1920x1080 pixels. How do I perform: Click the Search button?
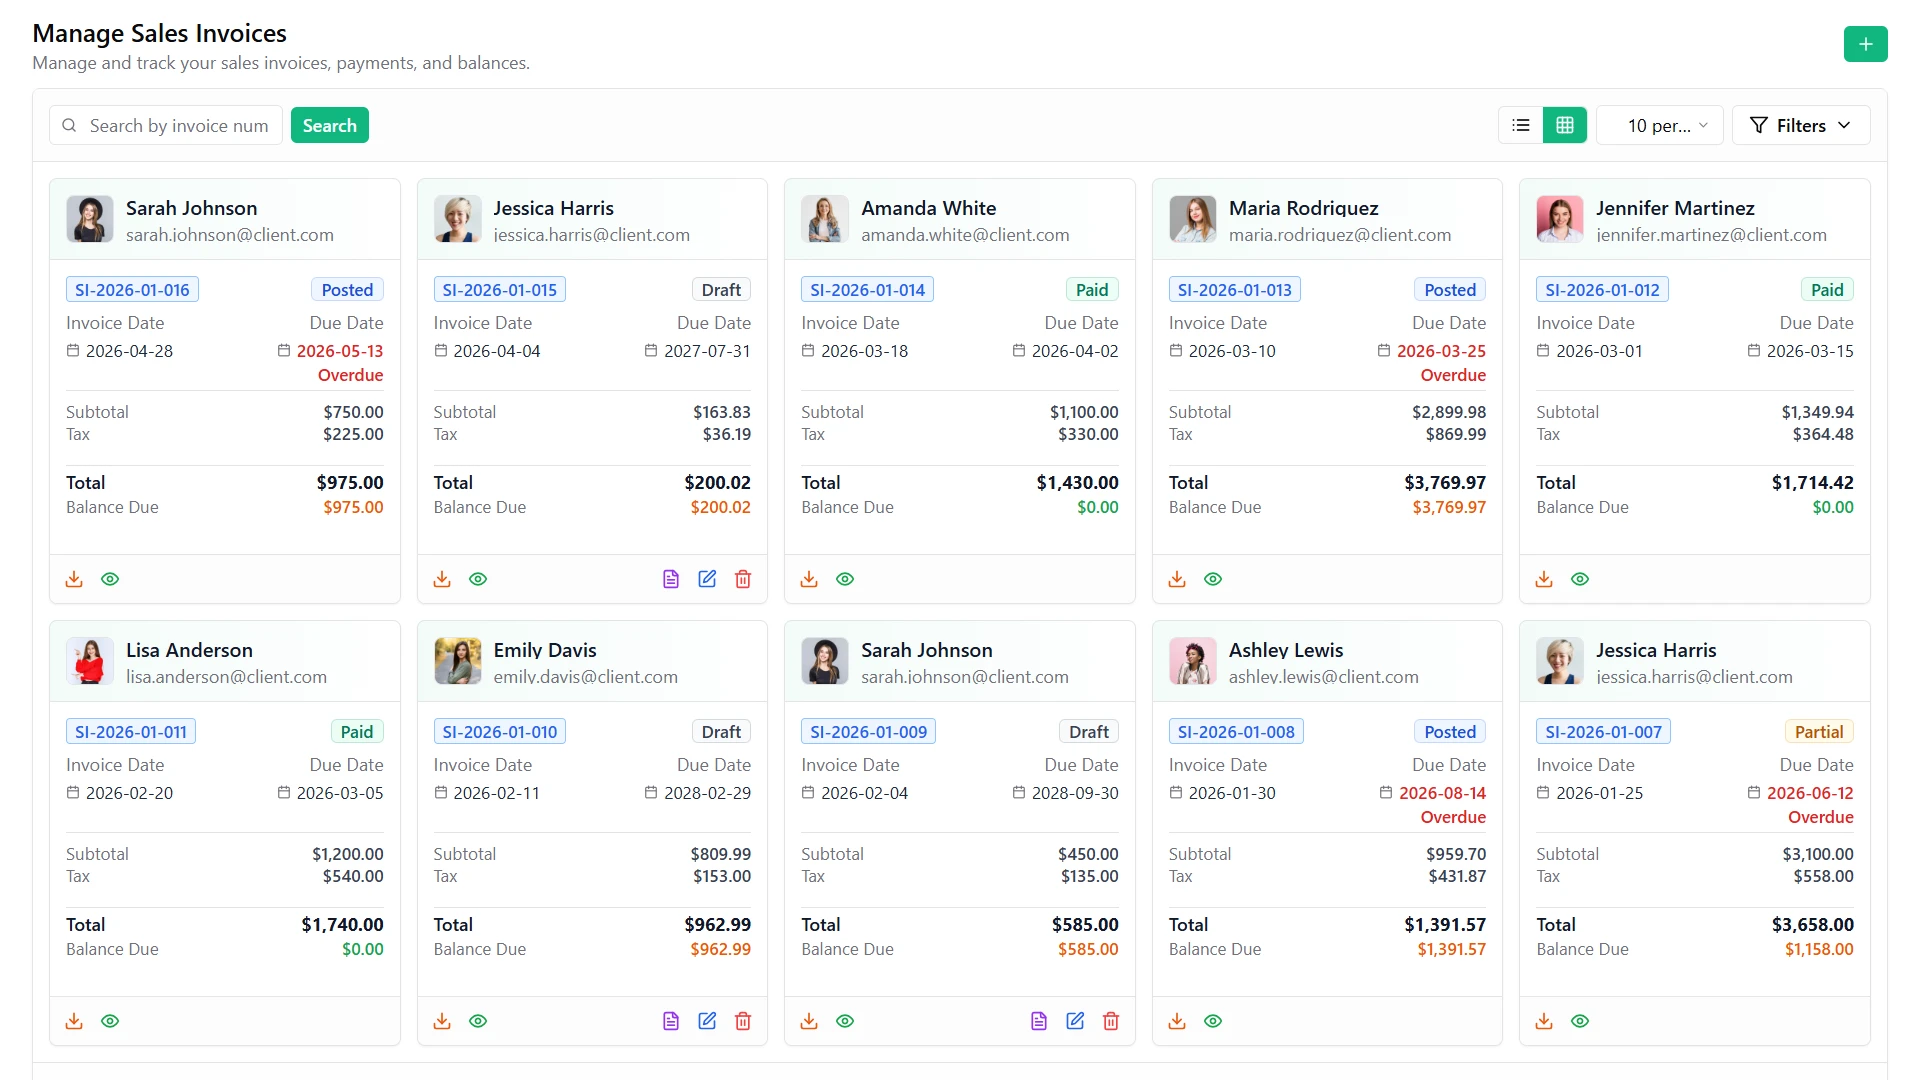[x=330, y=125]
